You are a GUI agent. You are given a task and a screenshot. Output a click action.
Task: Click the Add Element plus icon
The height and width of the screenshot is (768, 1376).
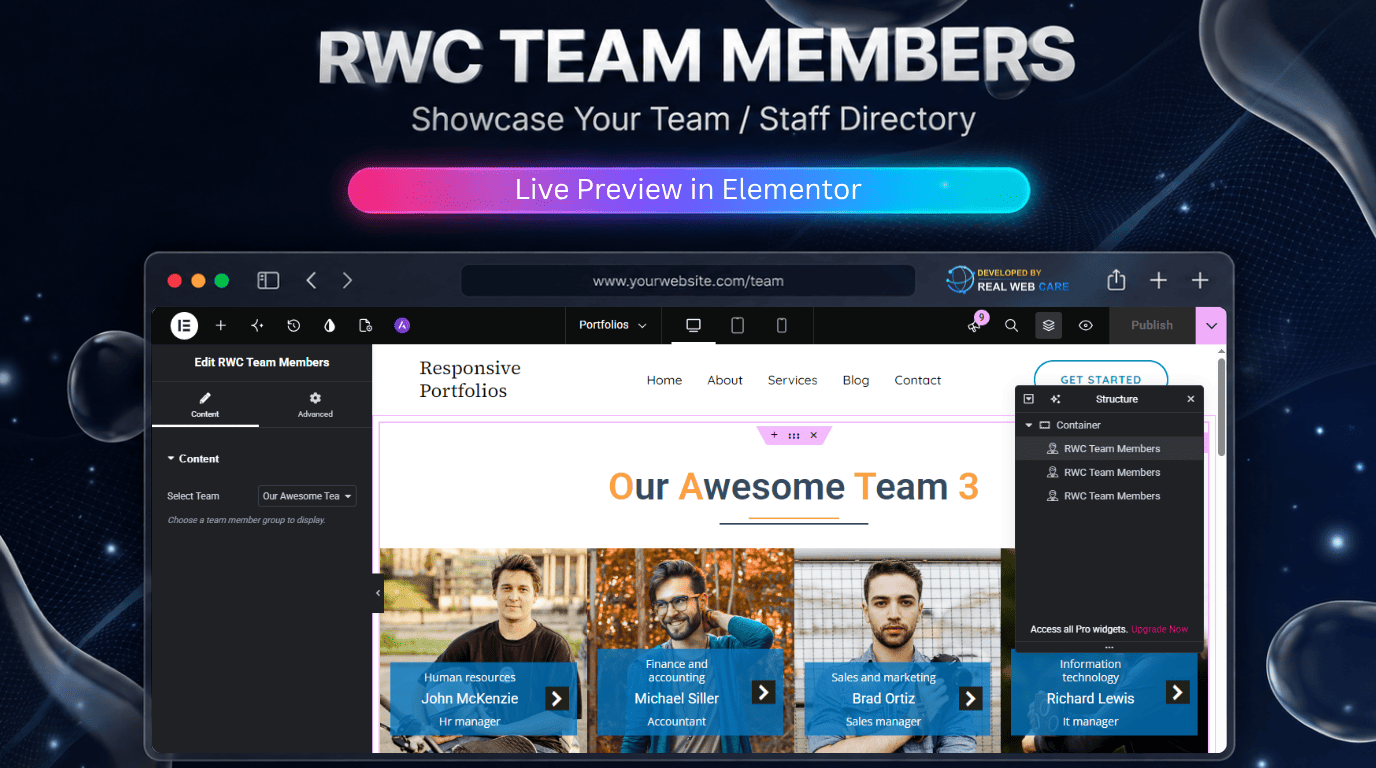[x=221, y=325]
